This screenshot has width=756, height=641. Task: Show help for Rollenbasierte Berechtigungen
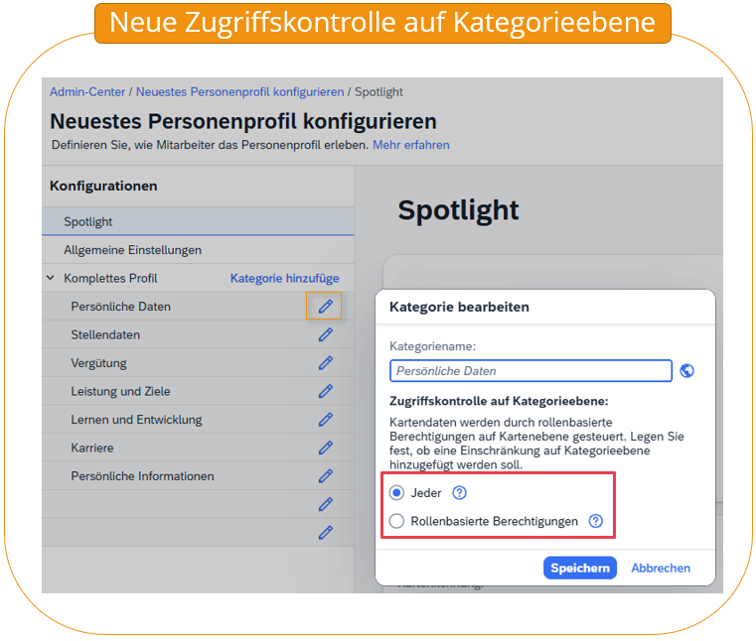coord(596,521)
